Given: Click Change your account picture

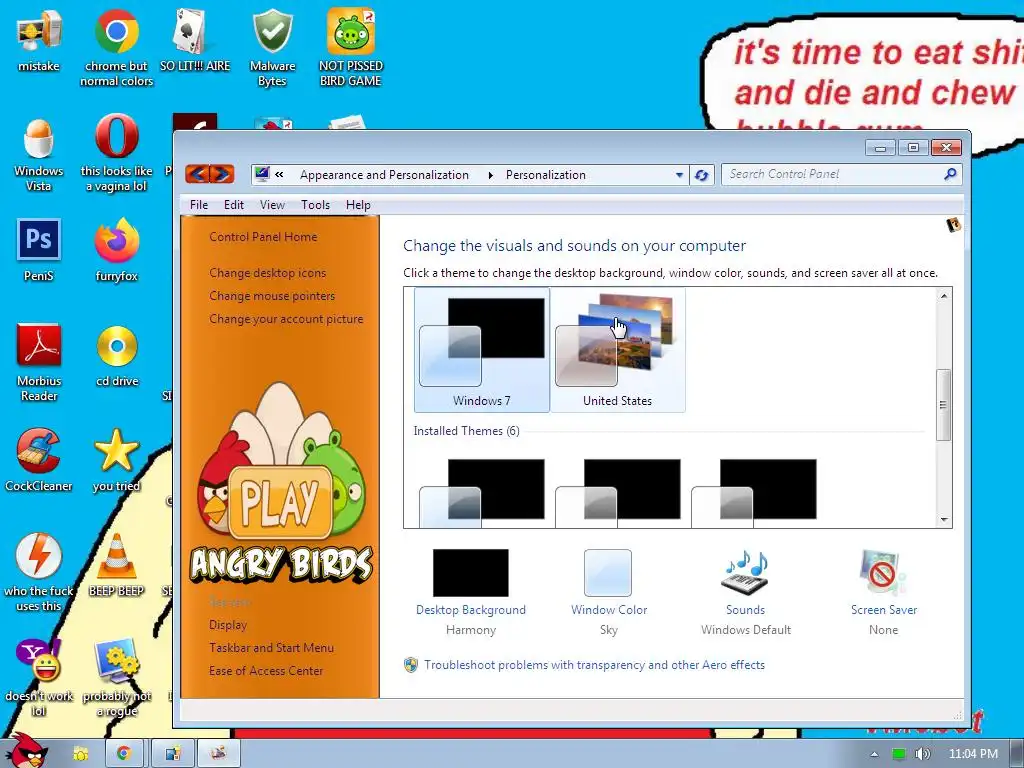Looking at the screenshot, I should tap(286, 319).
